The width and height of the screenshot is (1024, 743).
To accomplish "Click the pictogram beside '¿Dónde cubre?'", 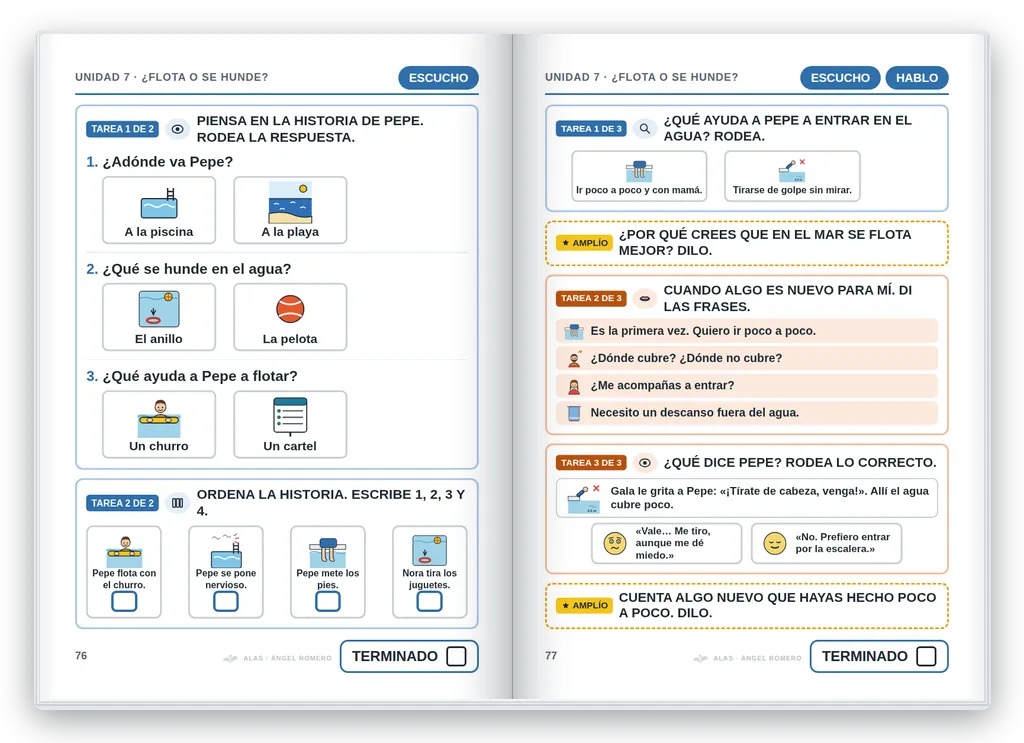I will point(573,358).
